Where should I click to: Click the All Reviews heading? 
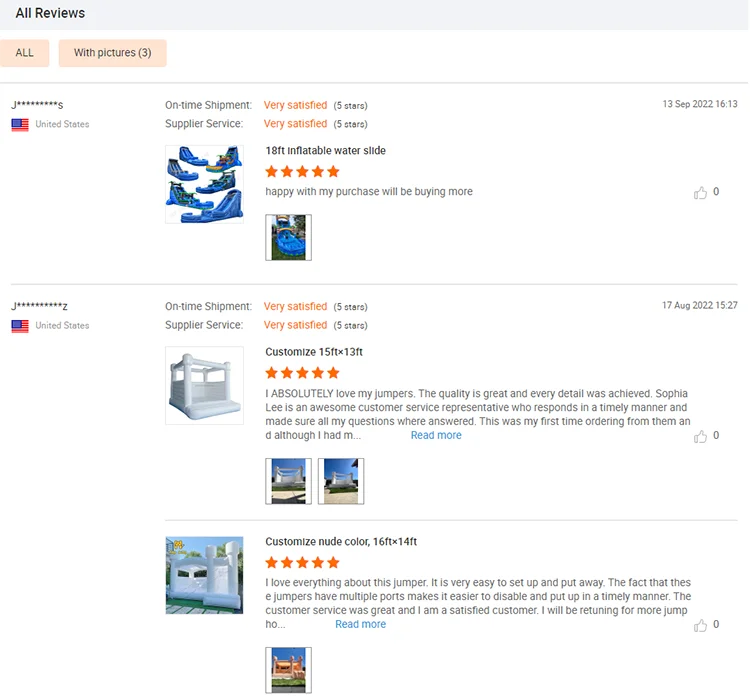50,13
